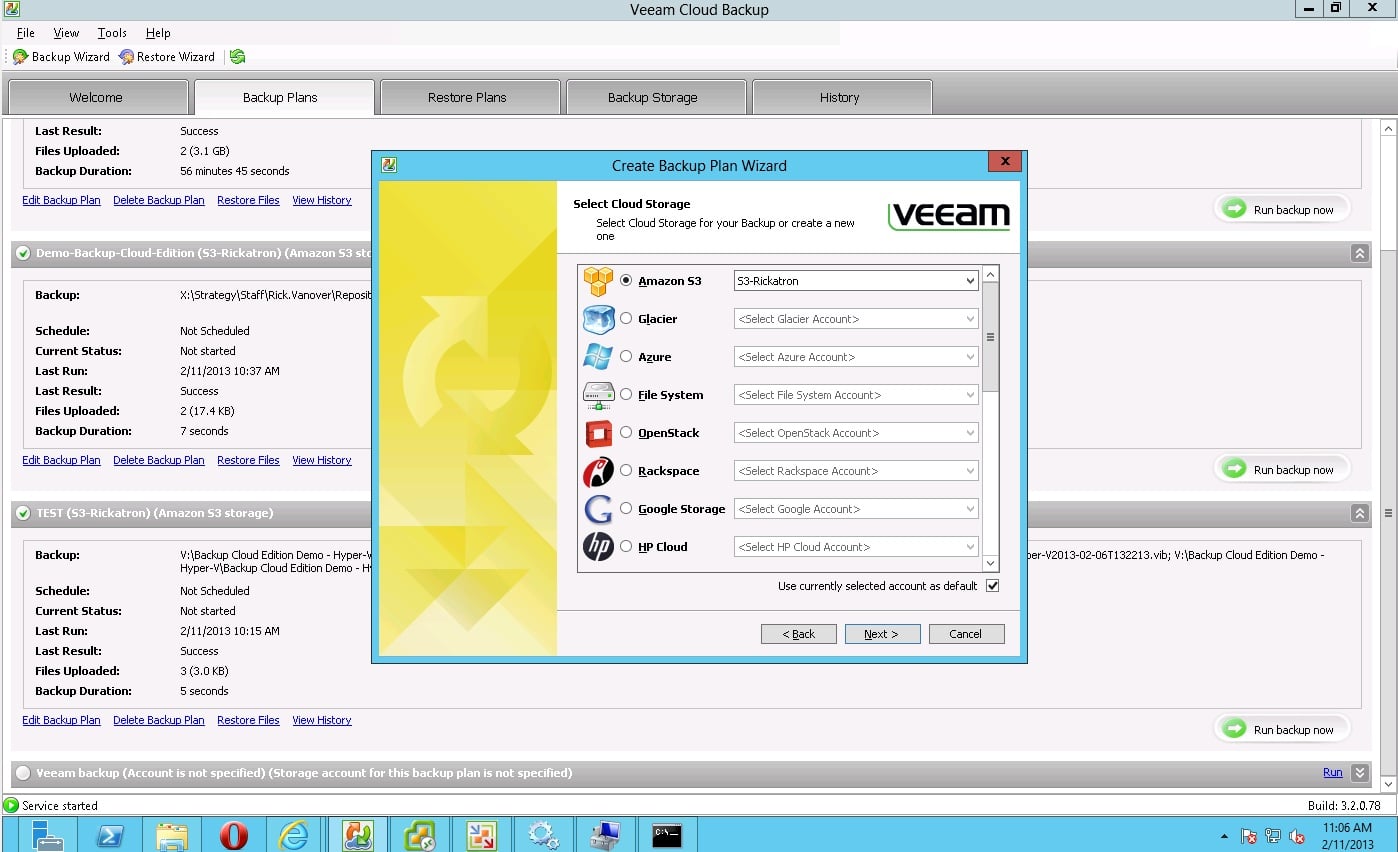Open the S3-Rickatron account dropdown
The width and height of the screenshot is (1398, 852).
point(856,281)
